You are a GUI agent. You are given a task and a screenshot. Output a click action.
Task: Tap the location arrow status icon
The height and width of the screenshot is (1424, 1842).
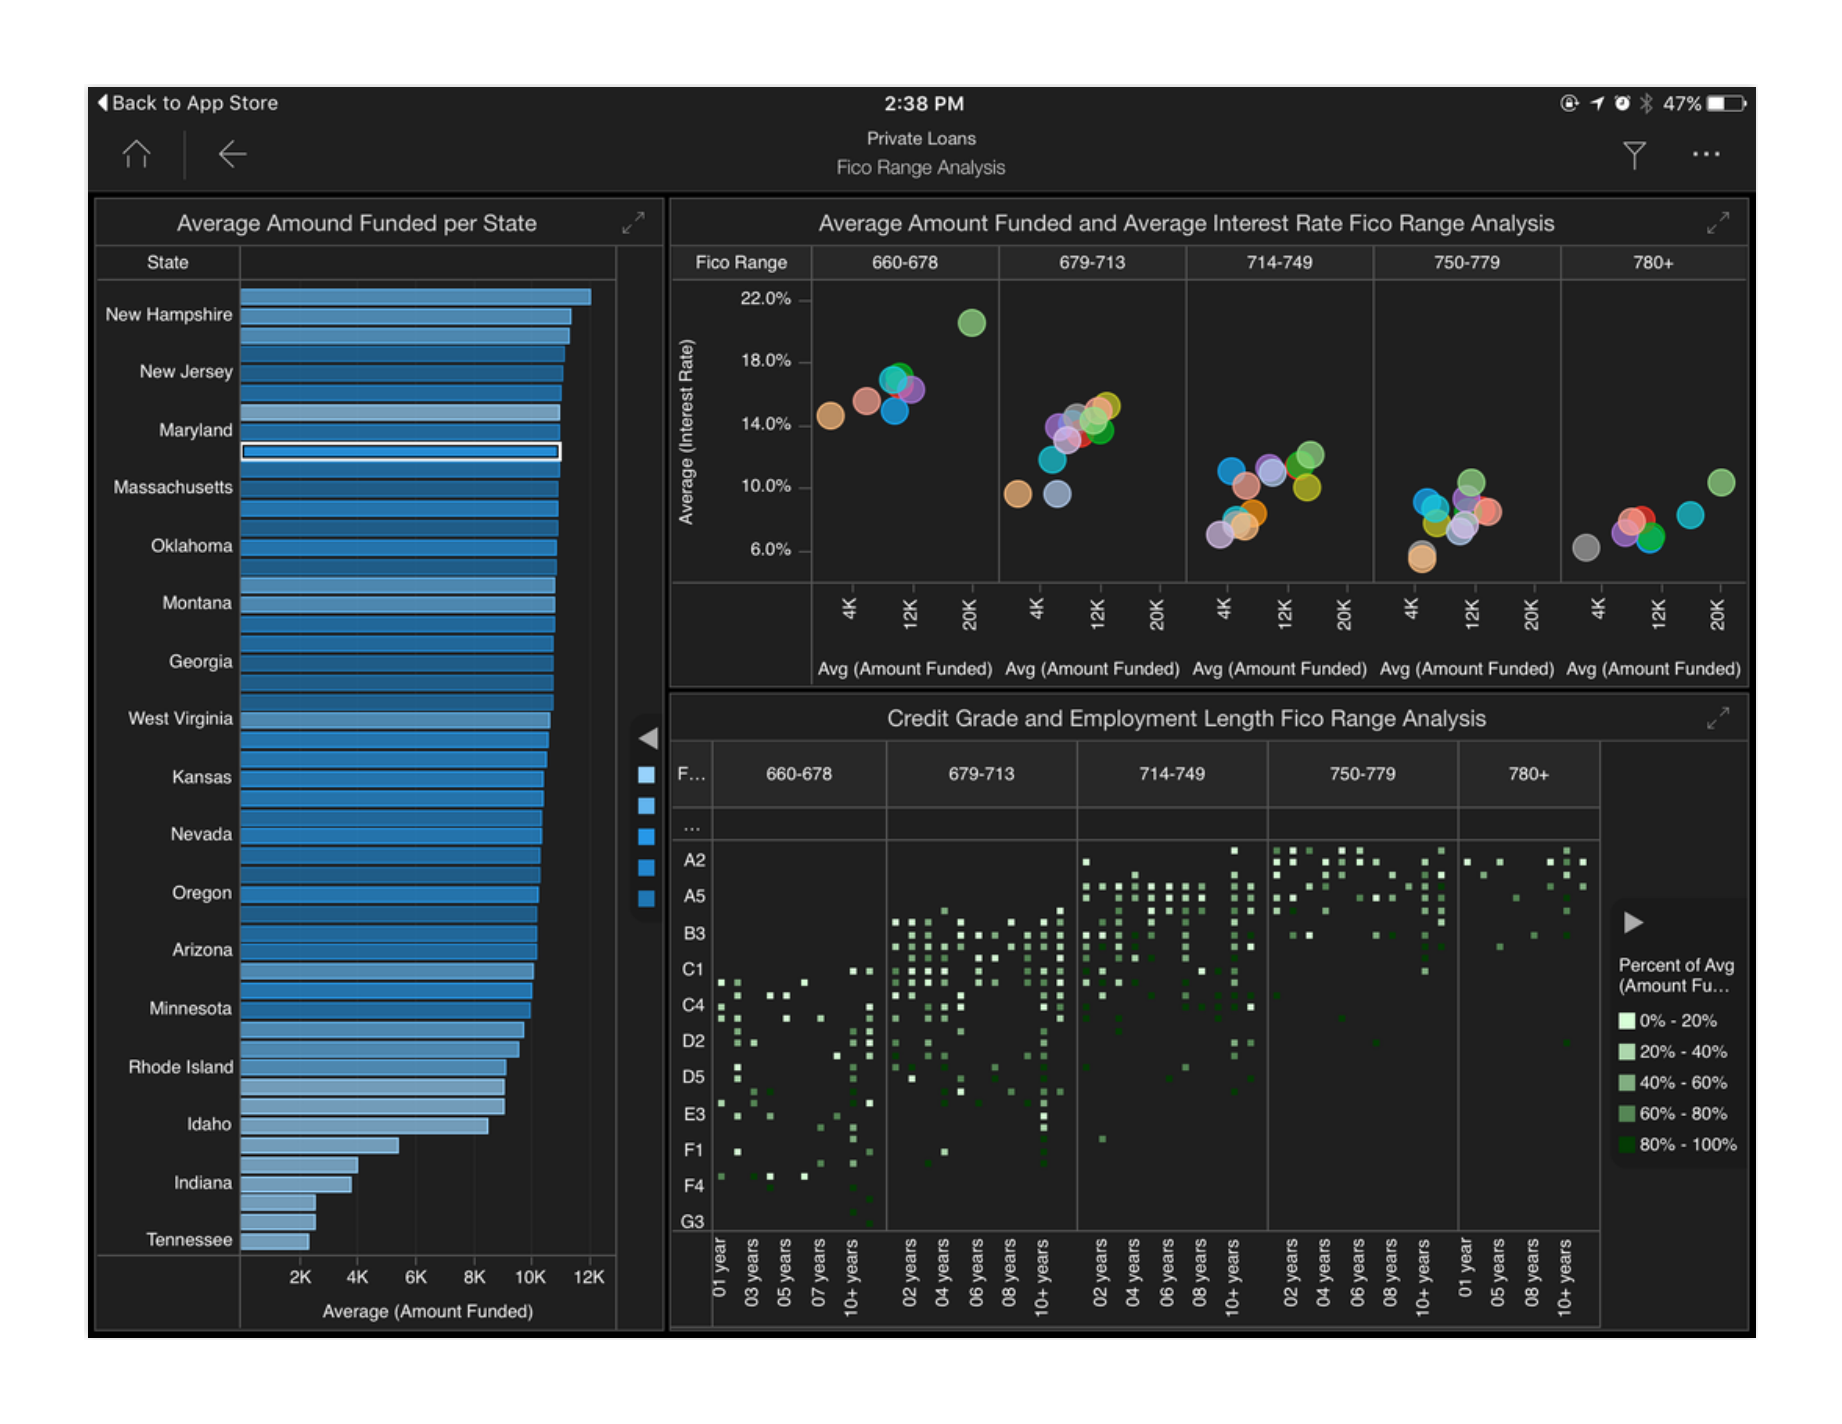click(1597, 103)
